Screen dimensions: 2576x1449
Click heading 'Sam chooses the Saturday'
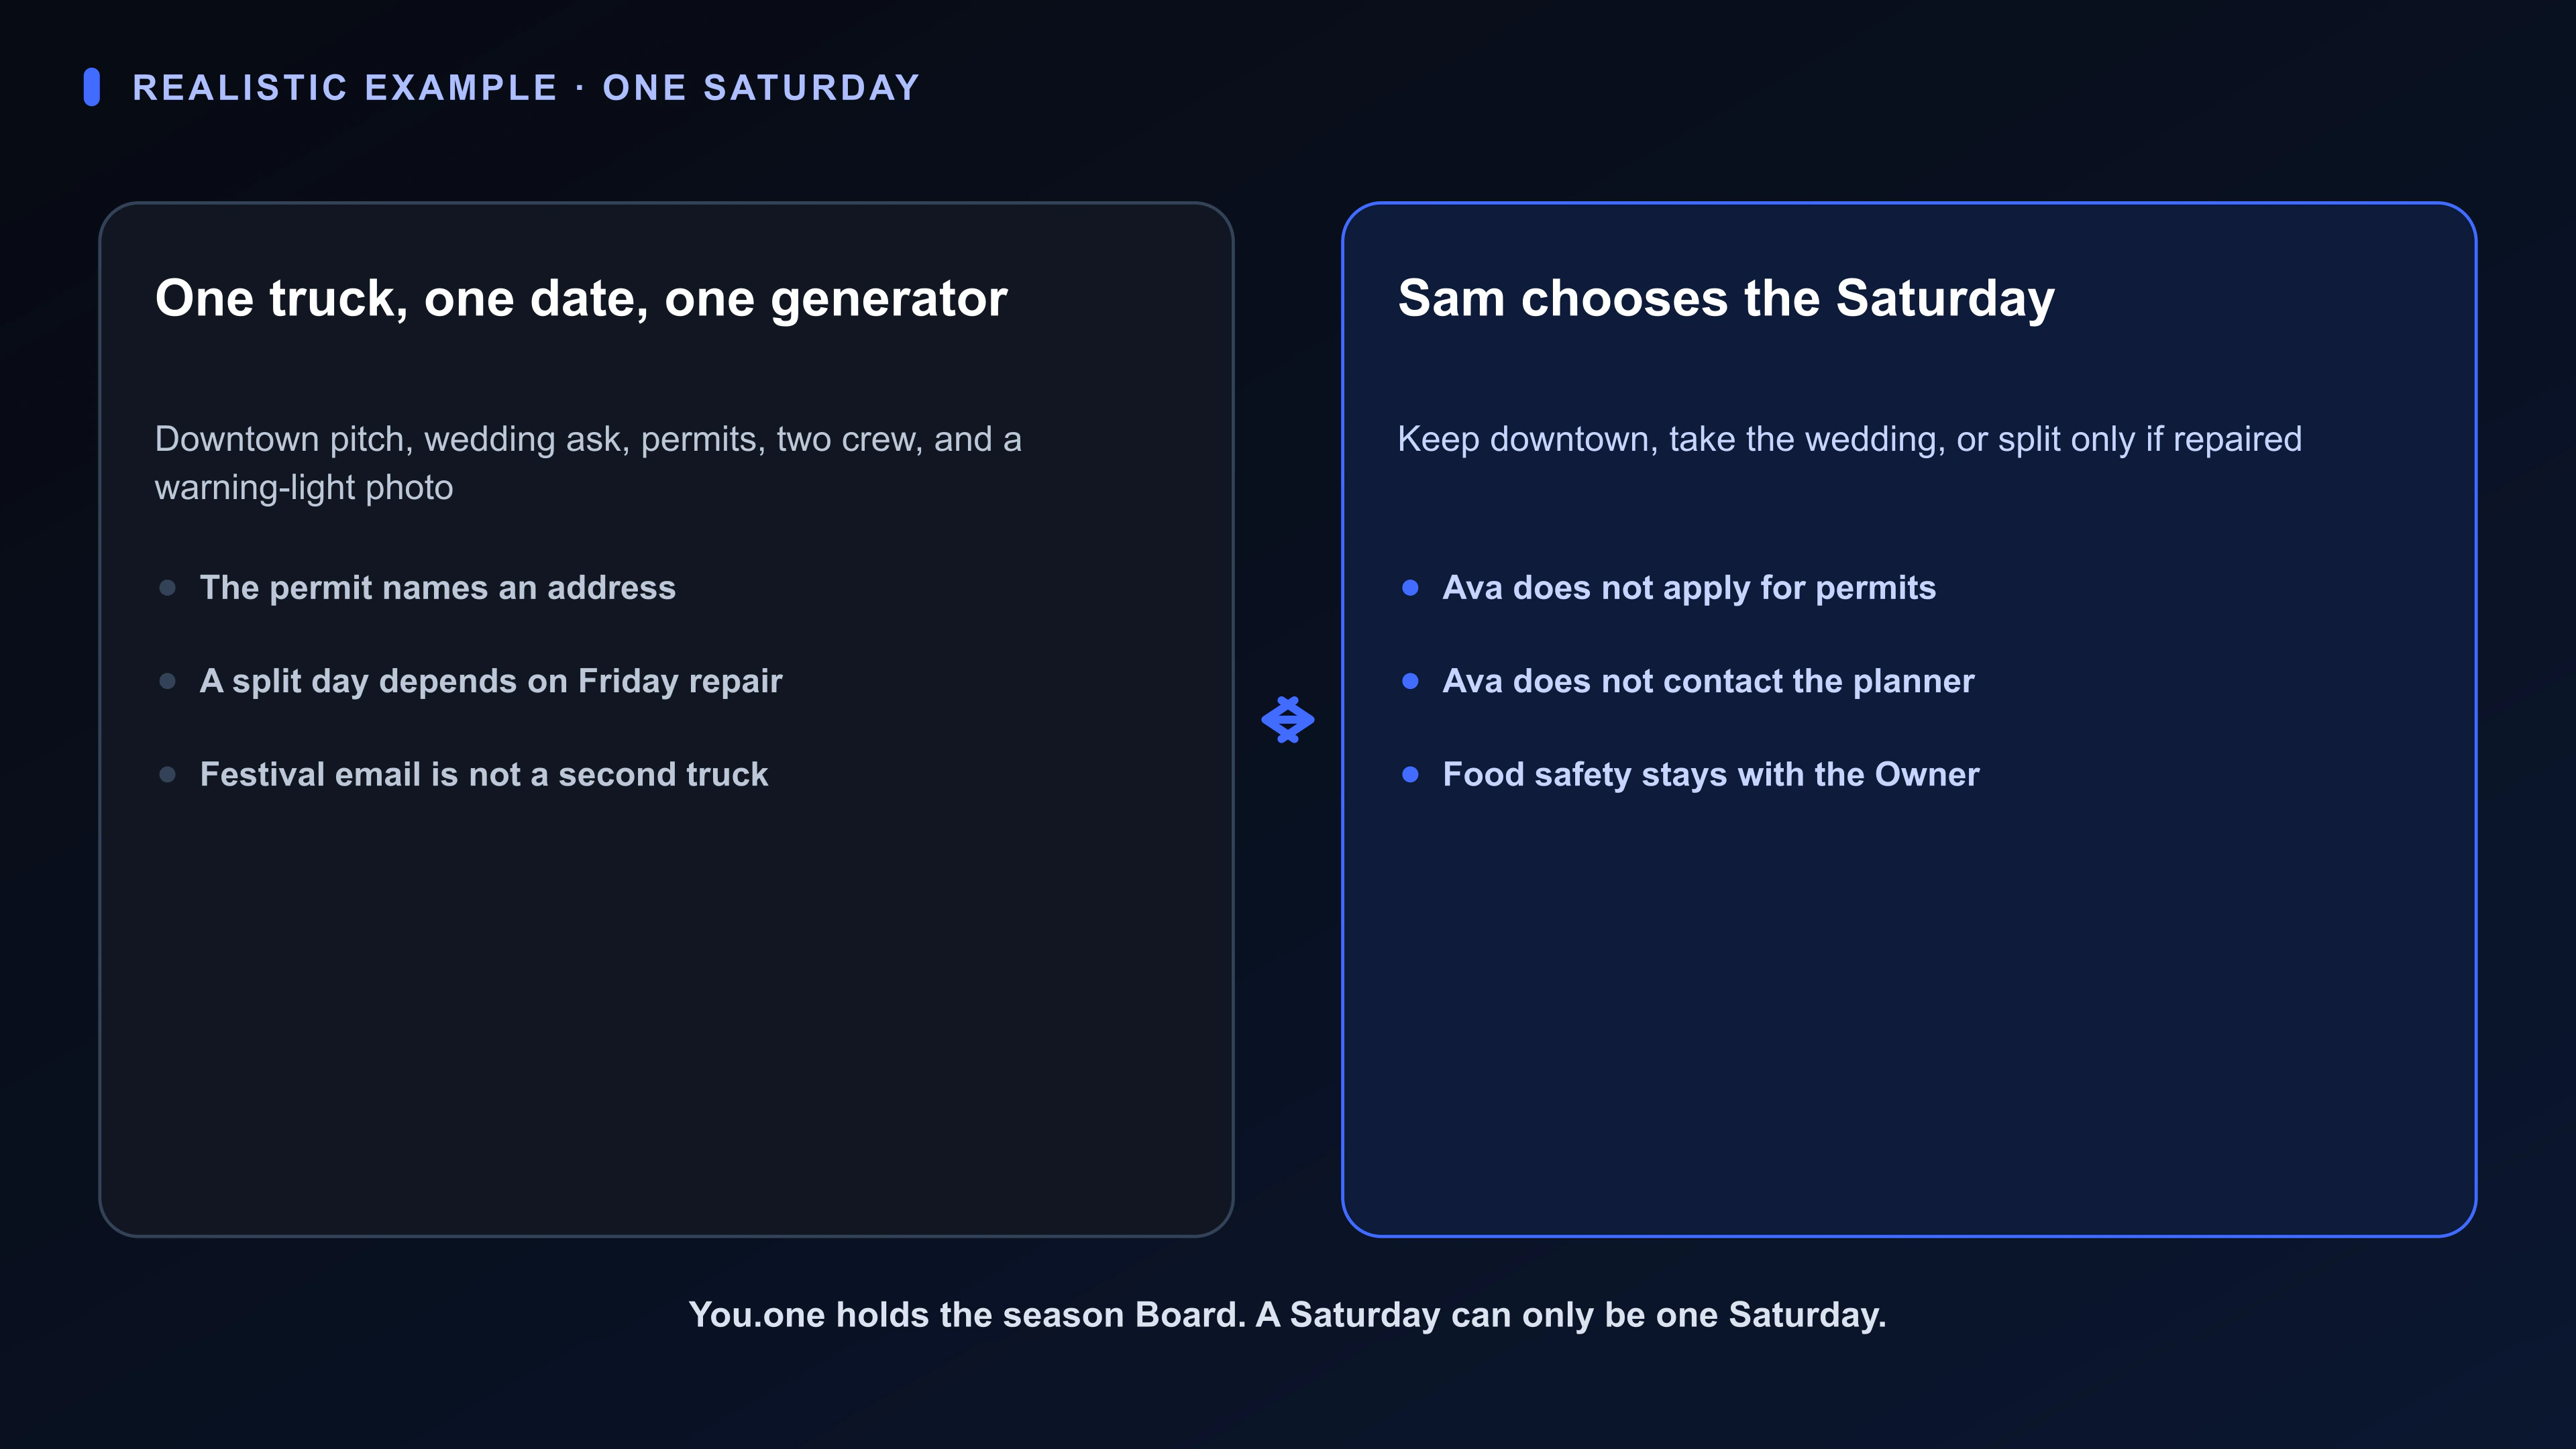click(1726, 299)
